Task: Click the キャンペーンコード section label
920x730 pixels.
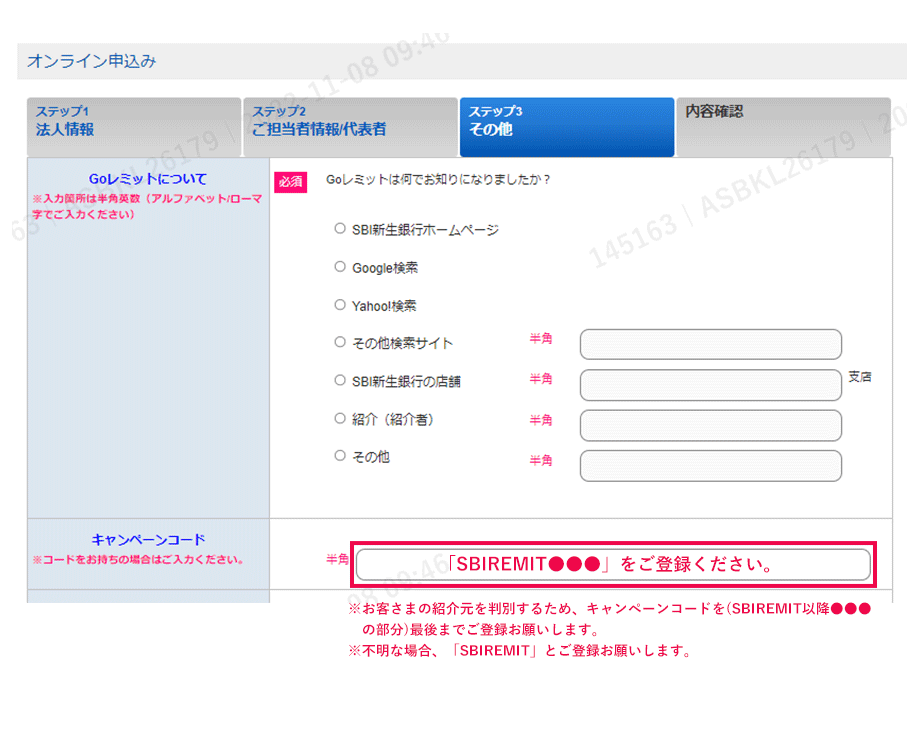Action: [x=148, y=540]
